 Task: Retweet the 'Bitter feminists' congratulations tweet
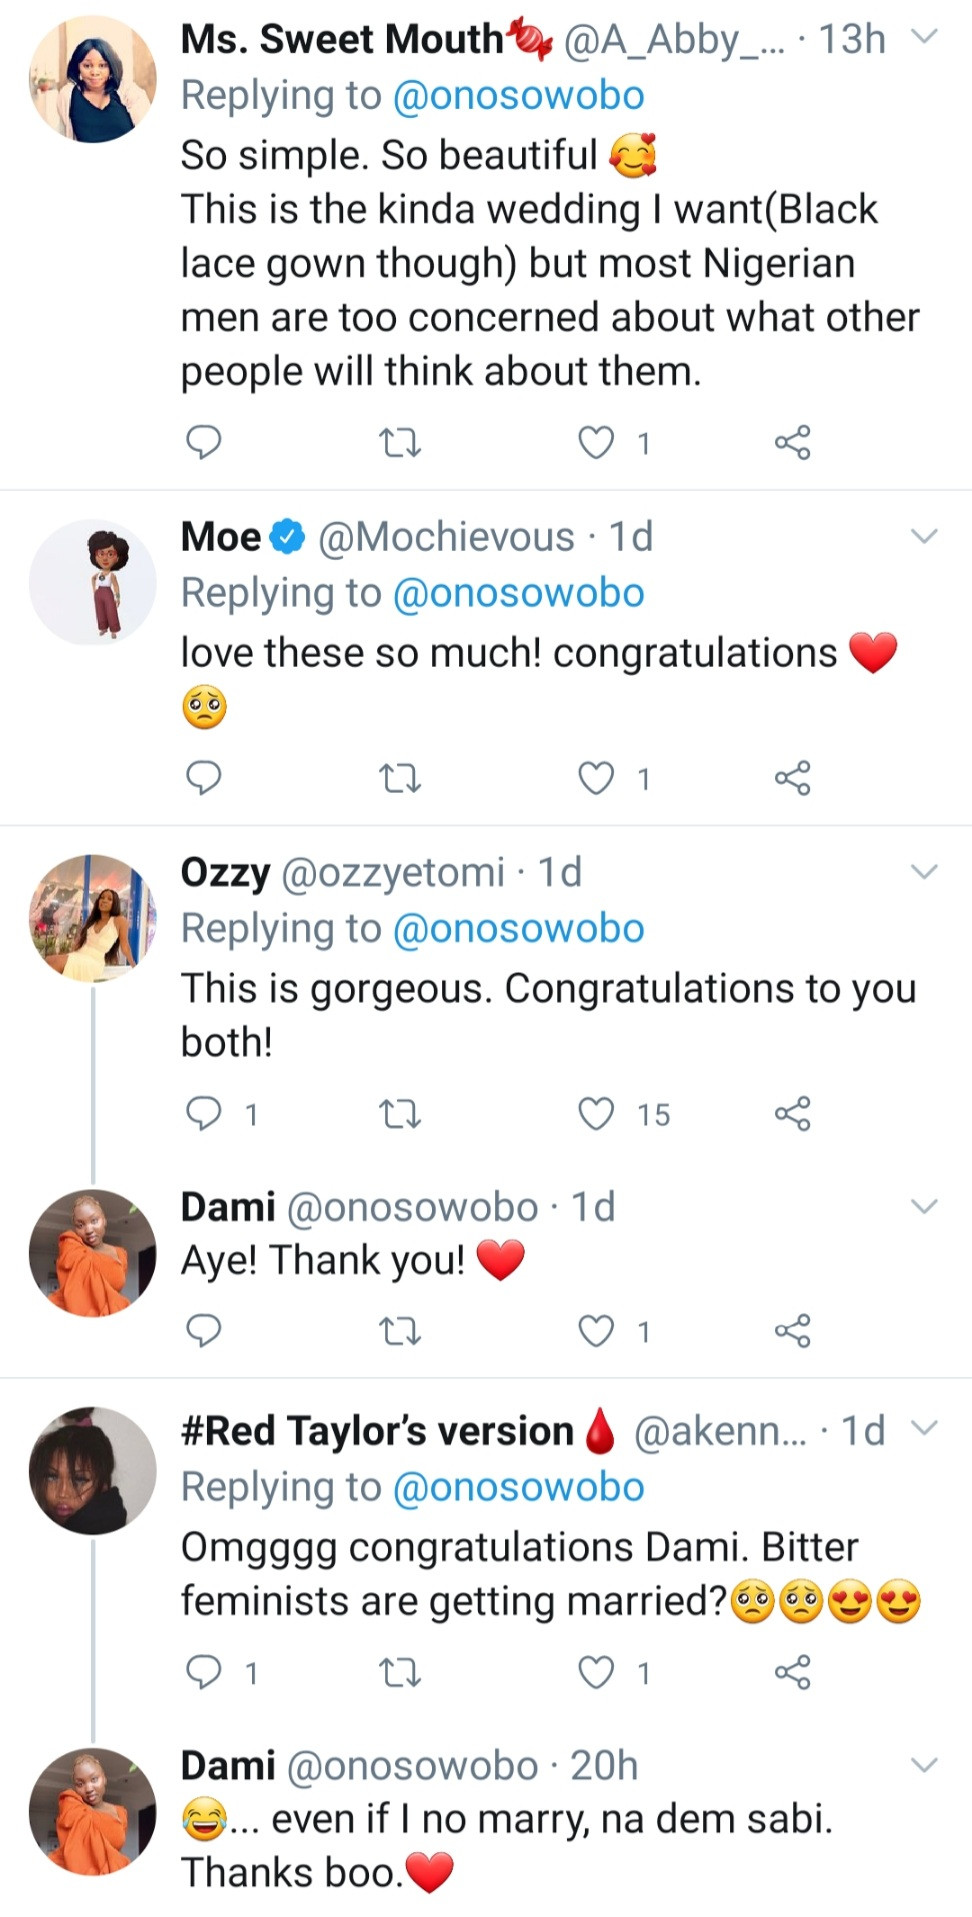point(400,1672)
